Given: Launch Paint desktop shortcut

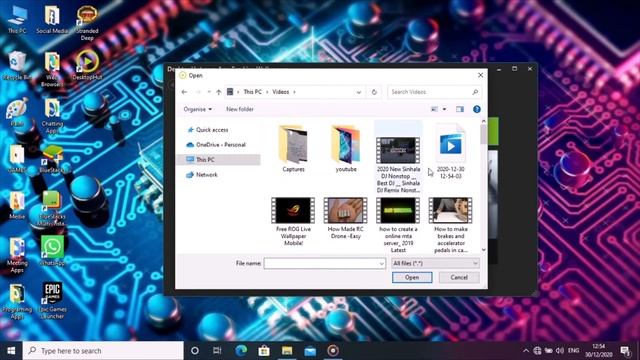Looking at the screenshot, I should pos(17,112).
